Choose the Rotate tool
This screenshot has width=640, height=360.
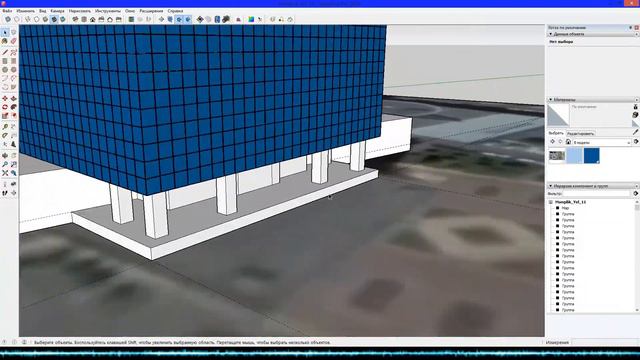(x=5, y=107)
